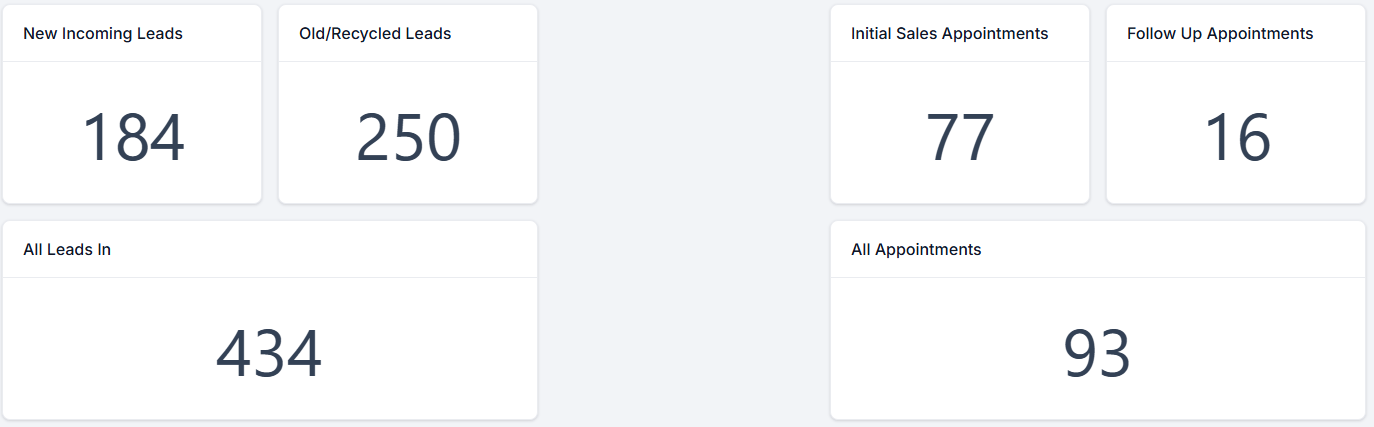Click the separator below Initial Sales Appointments title
The height and width of the screenshot is (427, 1374).
(x=960, y=61)
